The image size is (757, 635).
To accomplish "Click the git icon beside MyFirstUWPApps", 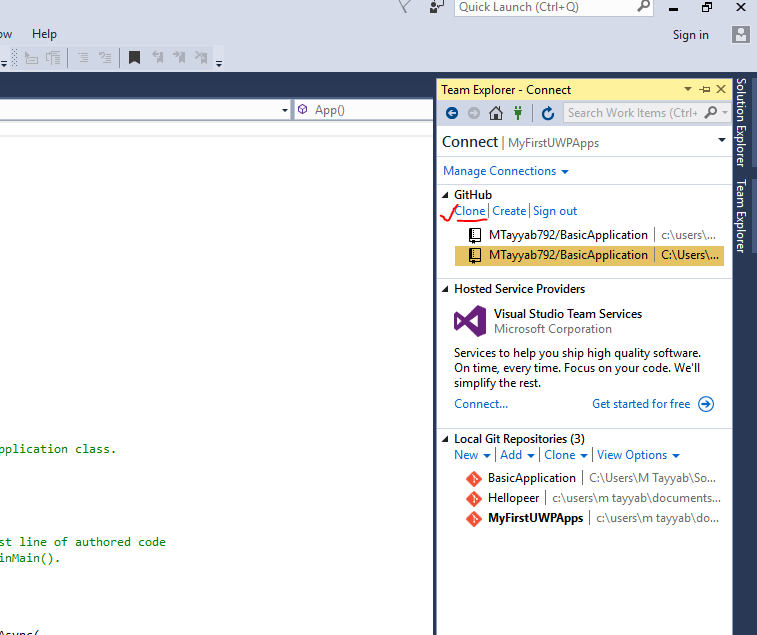I will [474, 519].
